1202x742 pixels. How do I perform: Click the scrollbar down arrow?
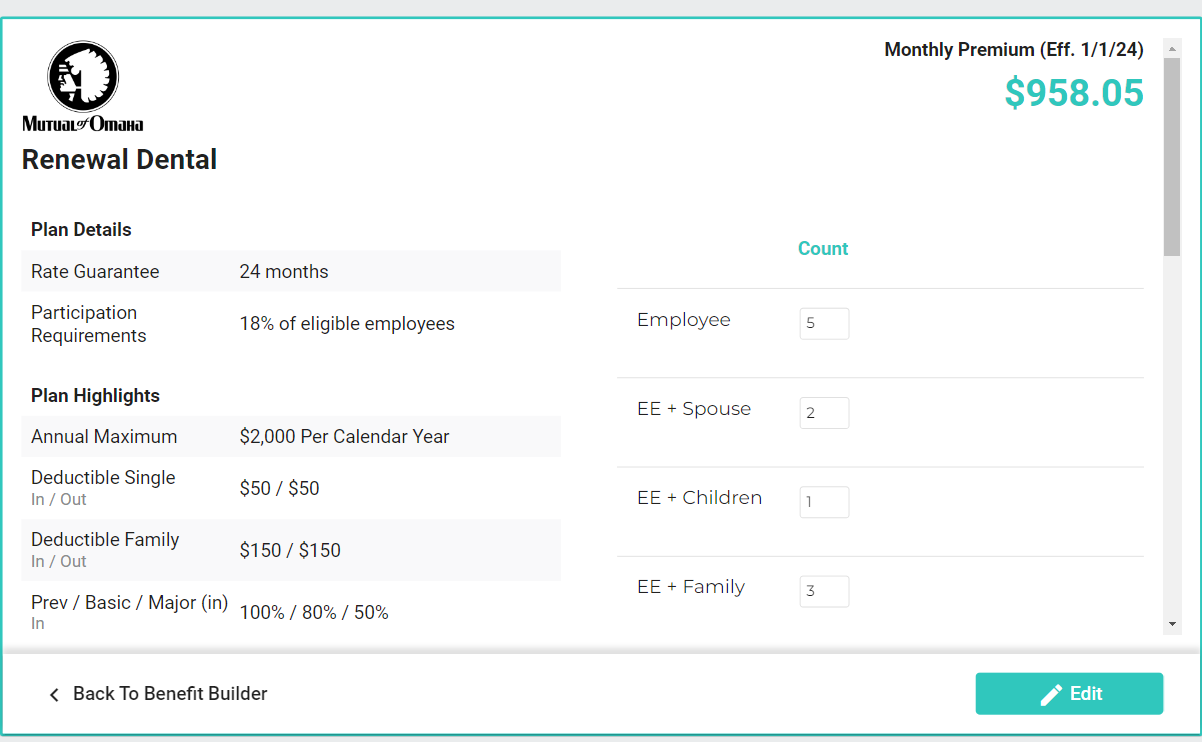[x=1172, y=624]
